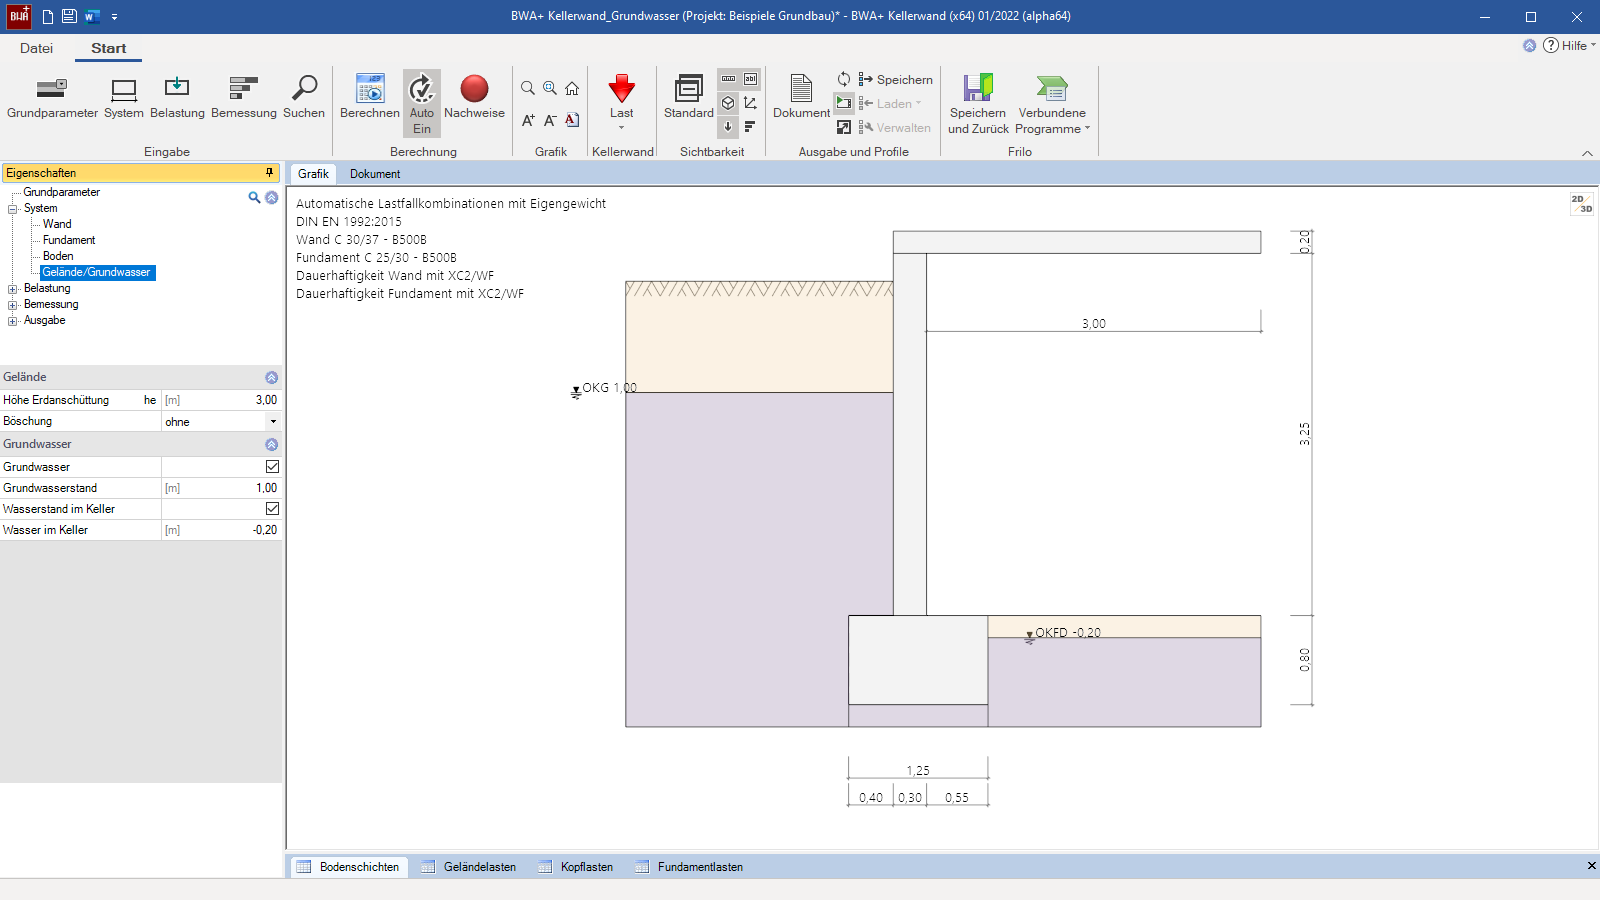Open Verbundene Programme dropdown
This screenshot has width=1600, height=900.
pos(1052,104)
